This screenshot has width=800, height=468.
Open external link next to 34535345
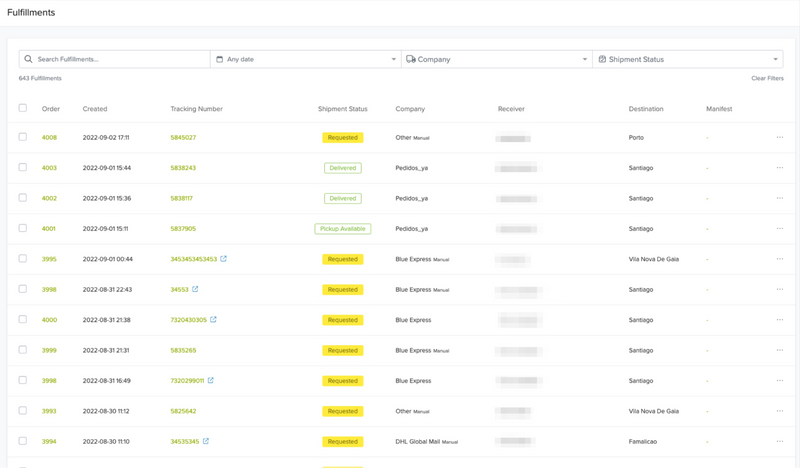(206, 441)
